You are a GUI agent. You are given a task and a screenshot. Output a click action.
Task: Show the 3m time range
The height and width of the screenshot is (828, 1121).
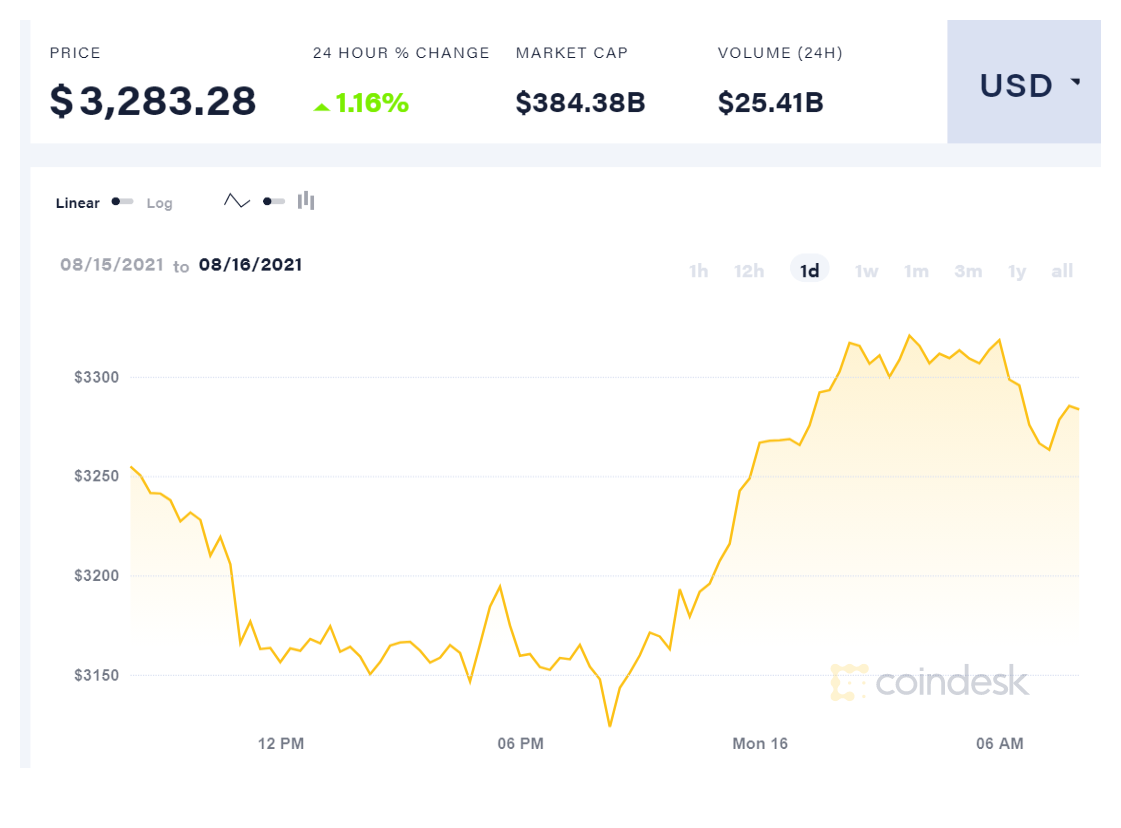point(968,271)
